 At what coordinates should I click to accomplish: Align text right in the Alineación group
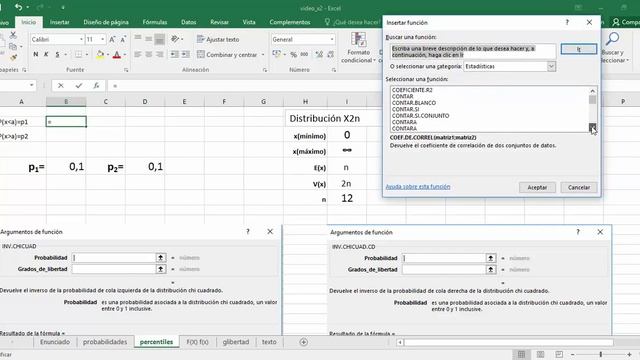coord(160,54)
